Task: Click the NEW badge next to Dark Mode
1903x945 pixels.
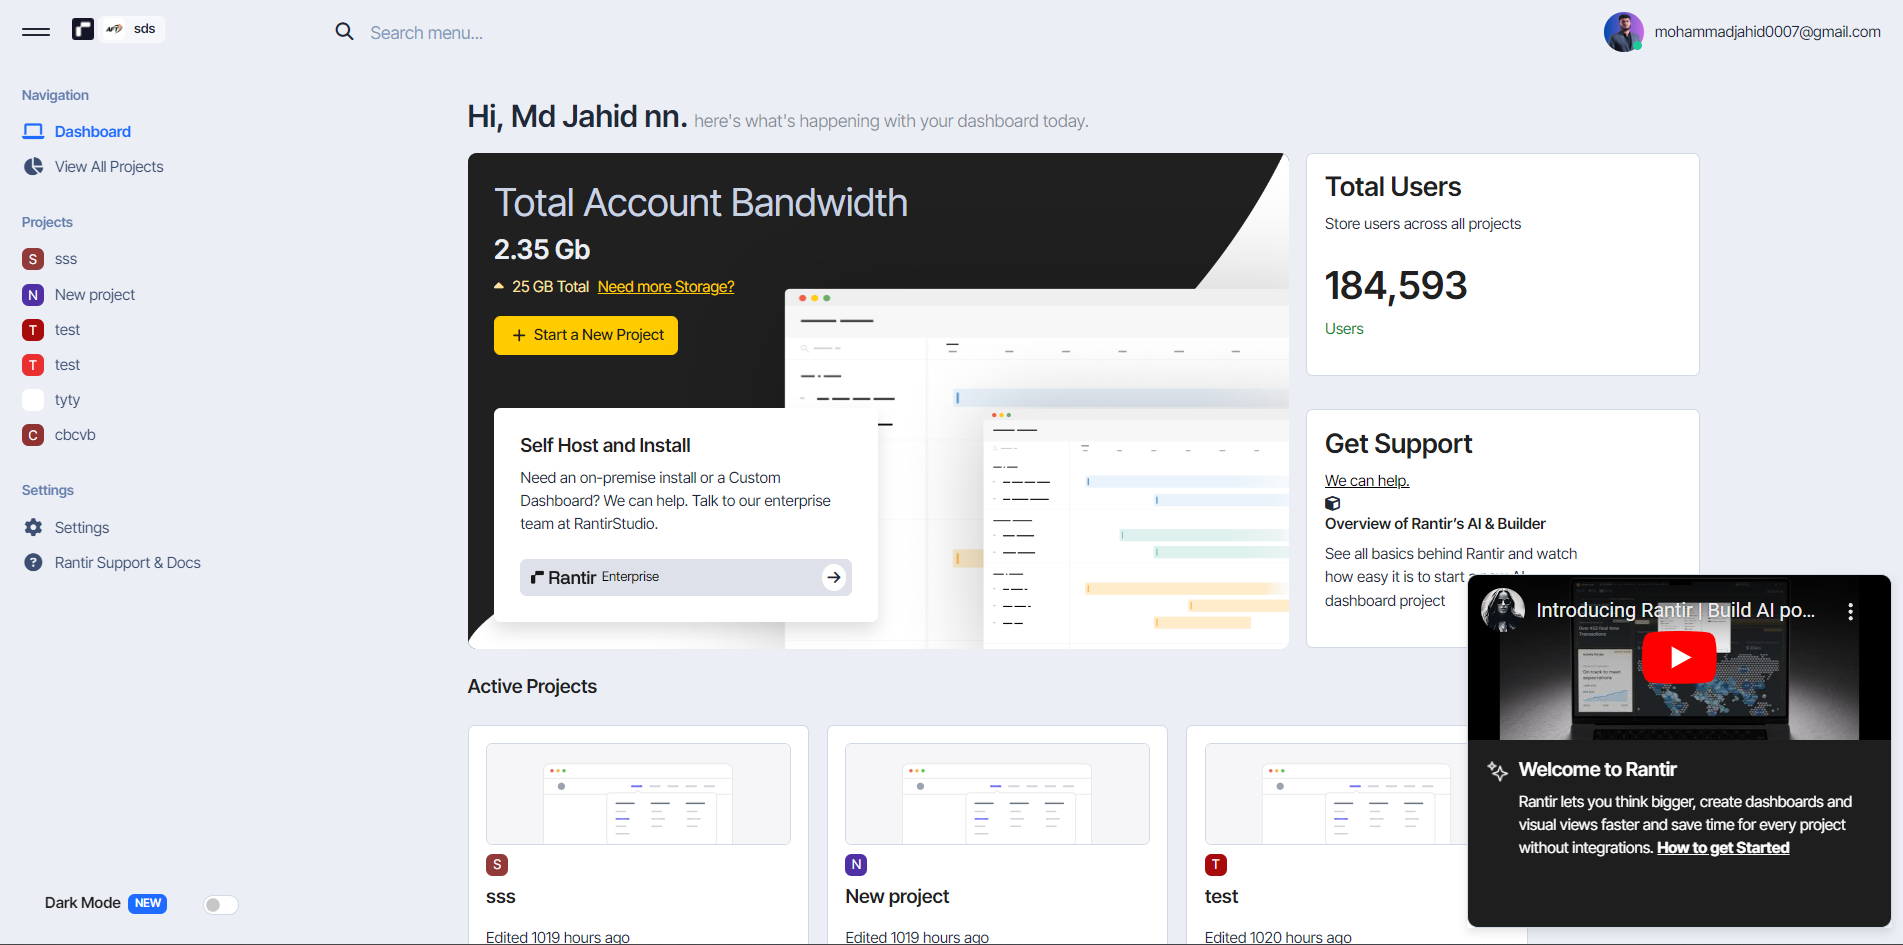Action: pyautogui.click(x=147, y=903)
